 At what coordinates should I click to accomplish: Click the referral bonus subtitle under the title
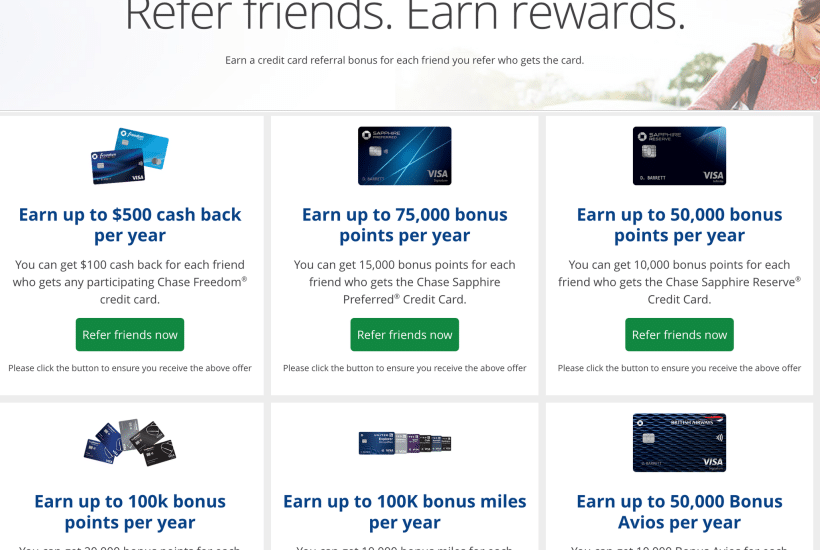404,60
